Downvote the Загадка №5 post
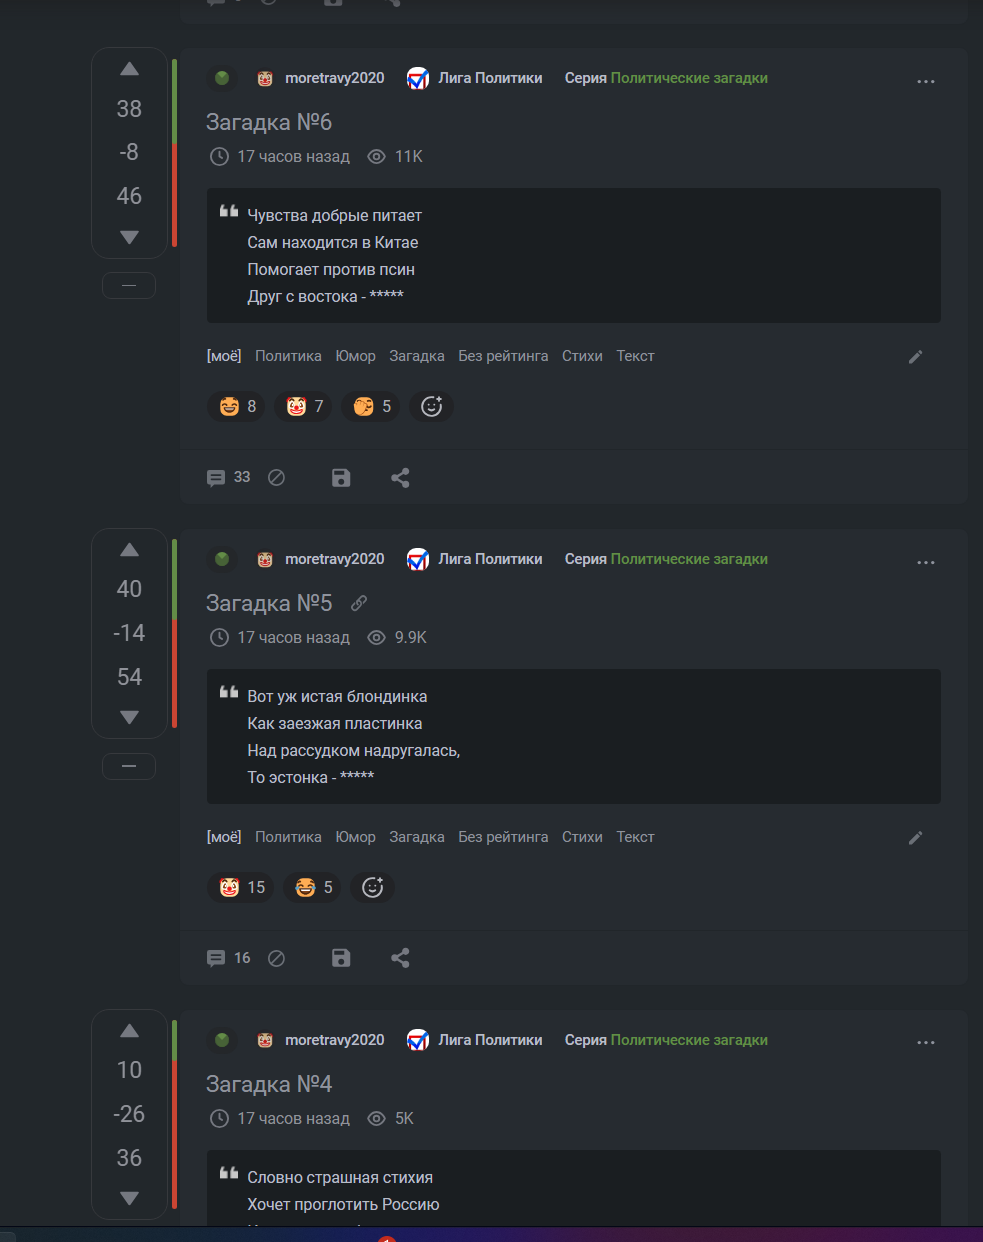983x1242 pixels. coord(129,717)
